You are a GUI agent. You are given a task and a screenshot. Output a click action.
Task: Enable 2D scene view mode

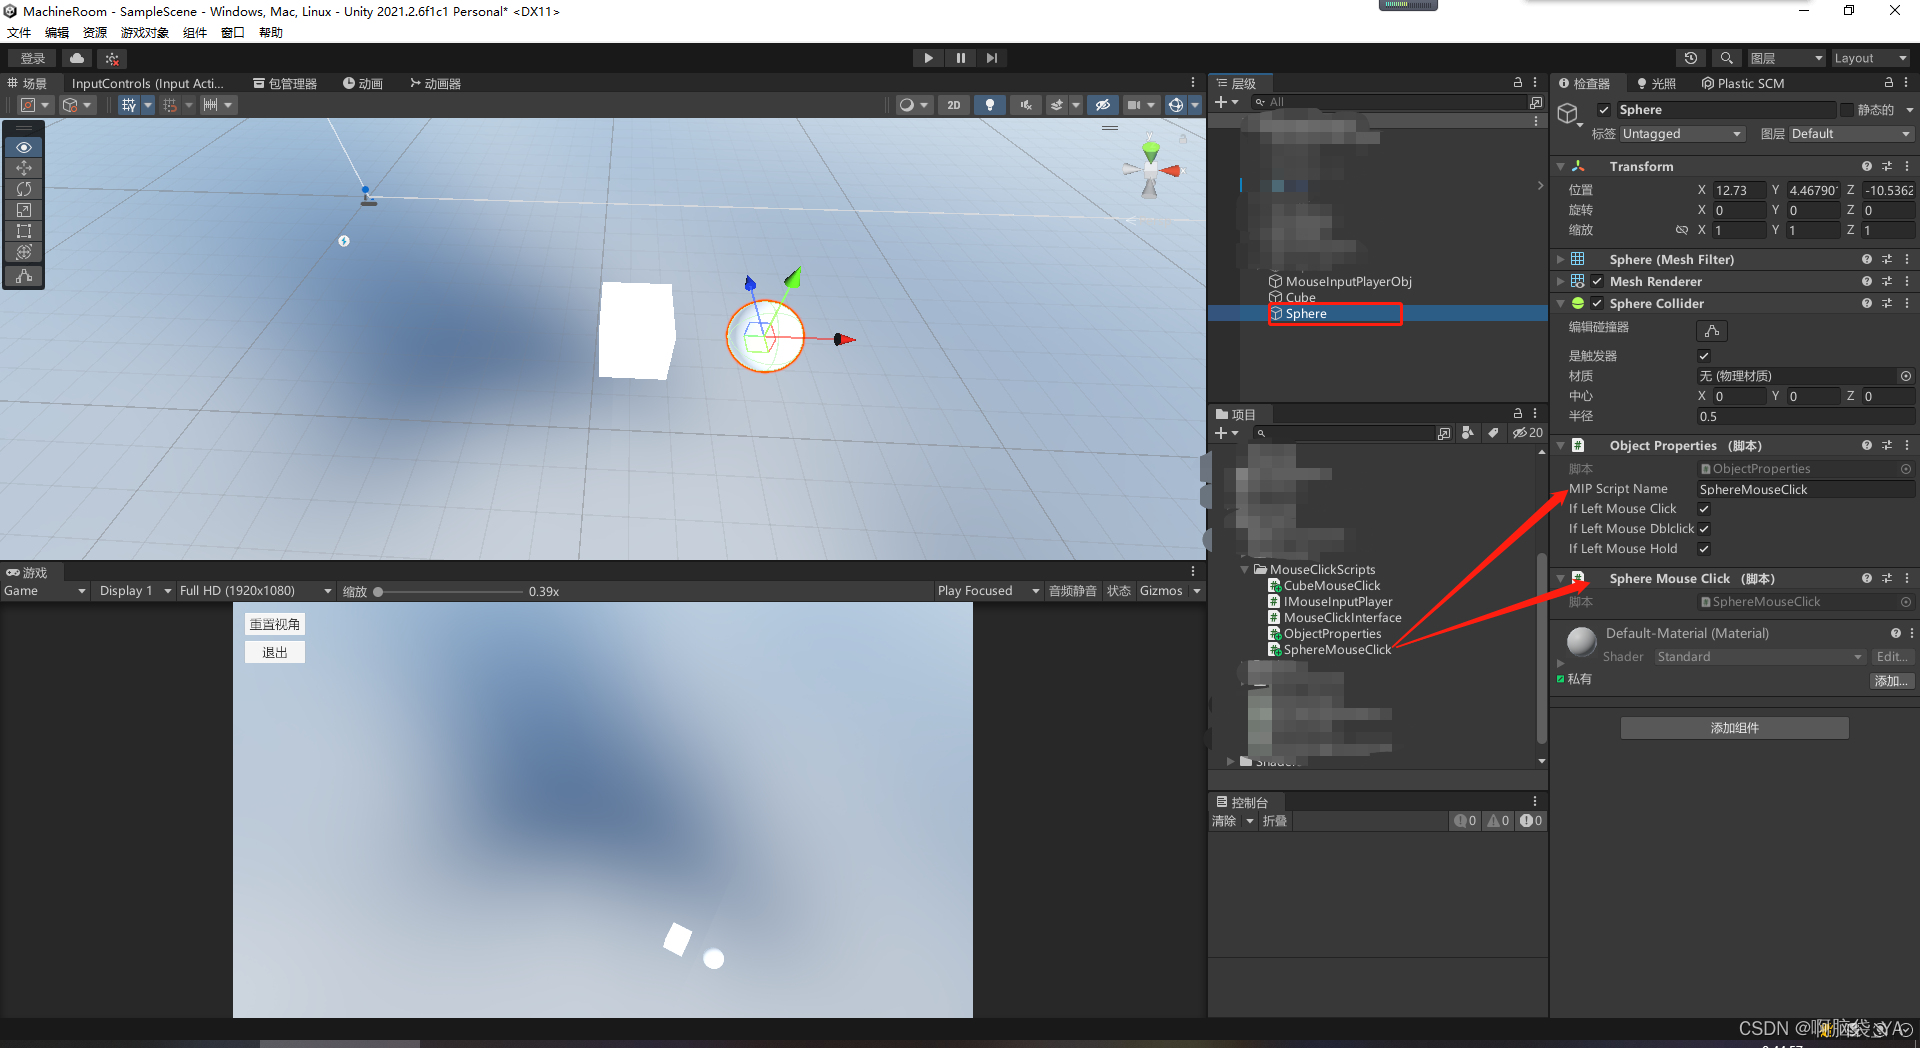953,105
